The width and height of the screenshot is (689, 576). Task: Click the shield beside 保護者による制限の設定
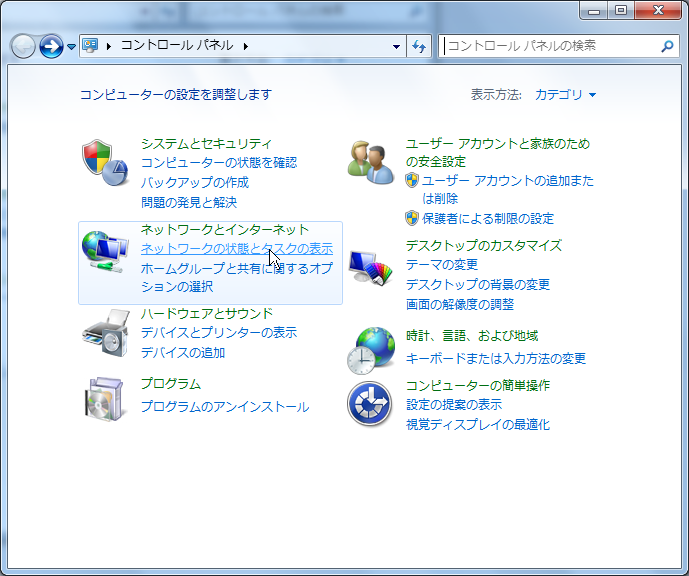click(412, 218)
